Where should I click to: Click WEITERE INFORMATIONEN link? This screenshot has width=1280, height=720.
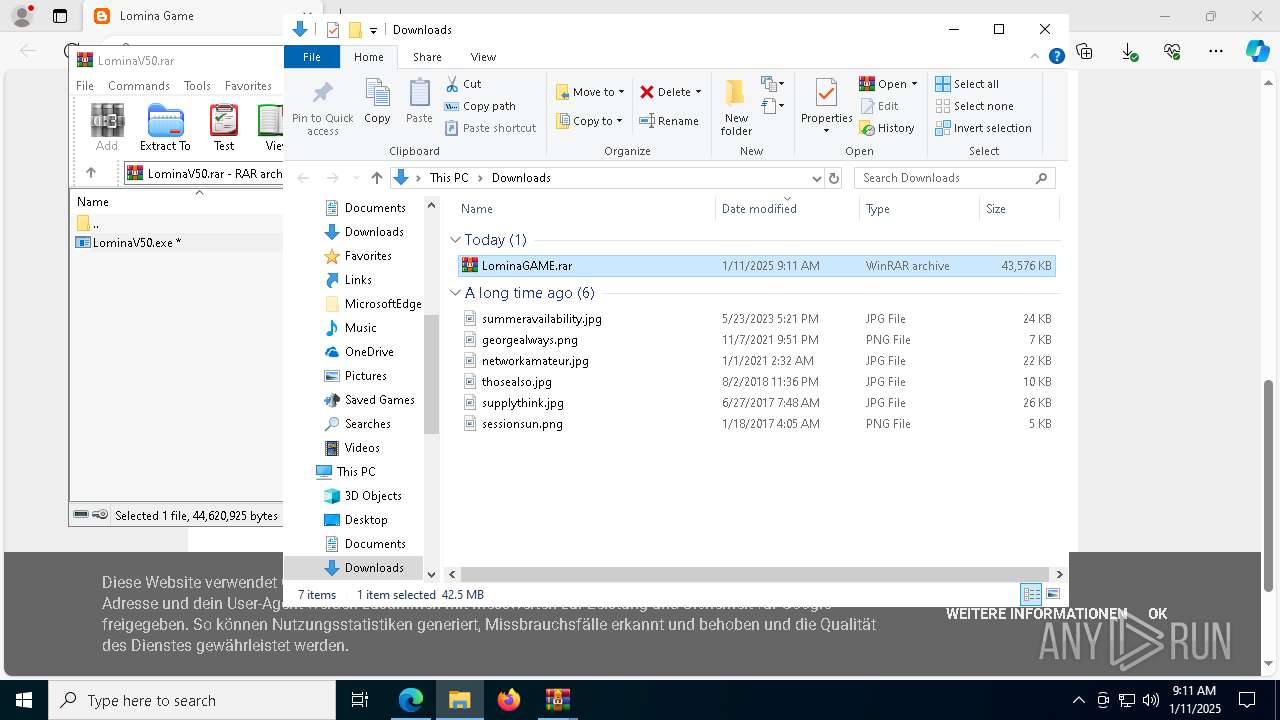click(1036, 614)
